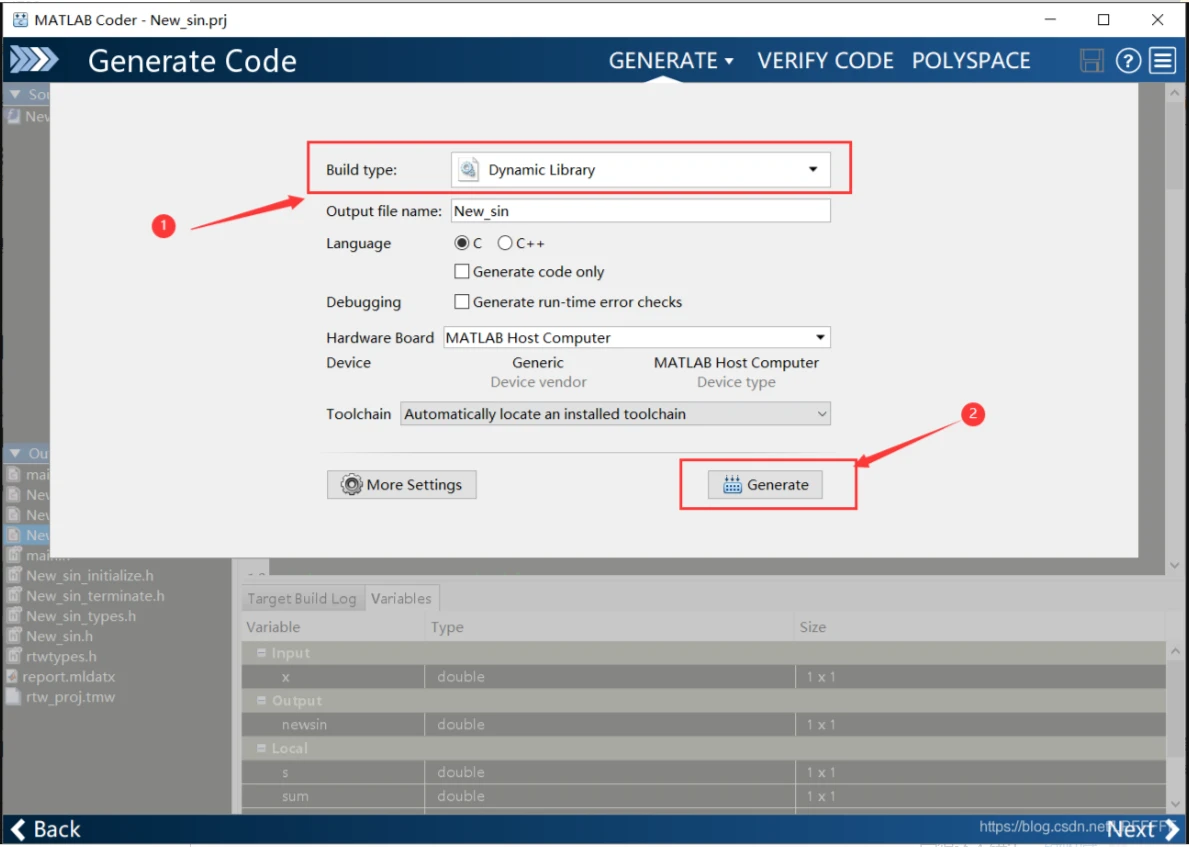Select variable row s
Screen dimensions: 1189x847
point(704,772)
